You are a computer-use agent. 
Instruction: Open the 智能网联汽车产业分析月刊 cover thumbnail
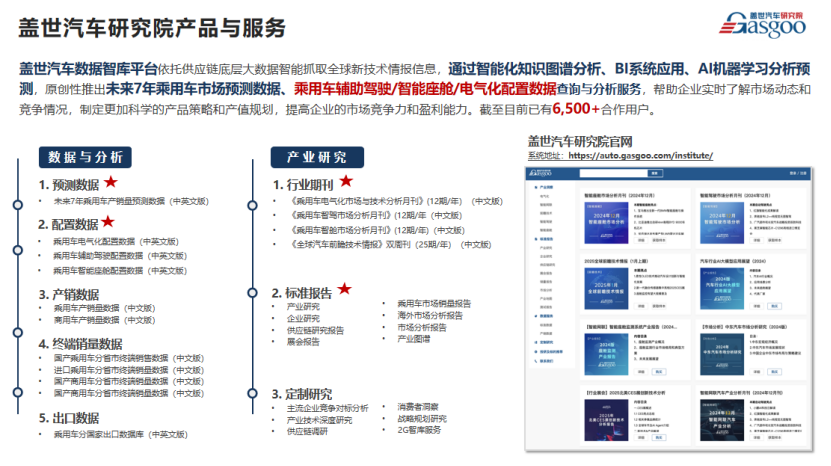(722, 420)
